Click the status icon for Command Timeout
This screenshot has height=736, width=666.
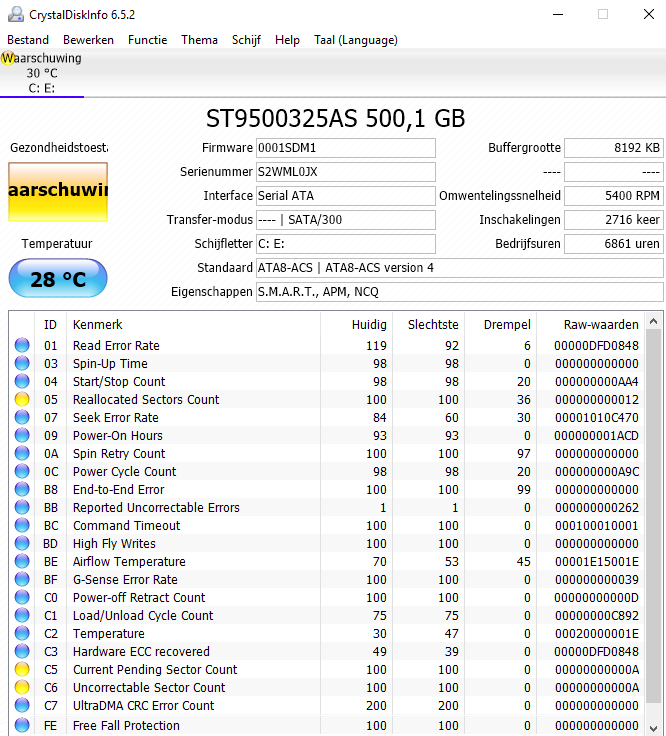[22, 525]
